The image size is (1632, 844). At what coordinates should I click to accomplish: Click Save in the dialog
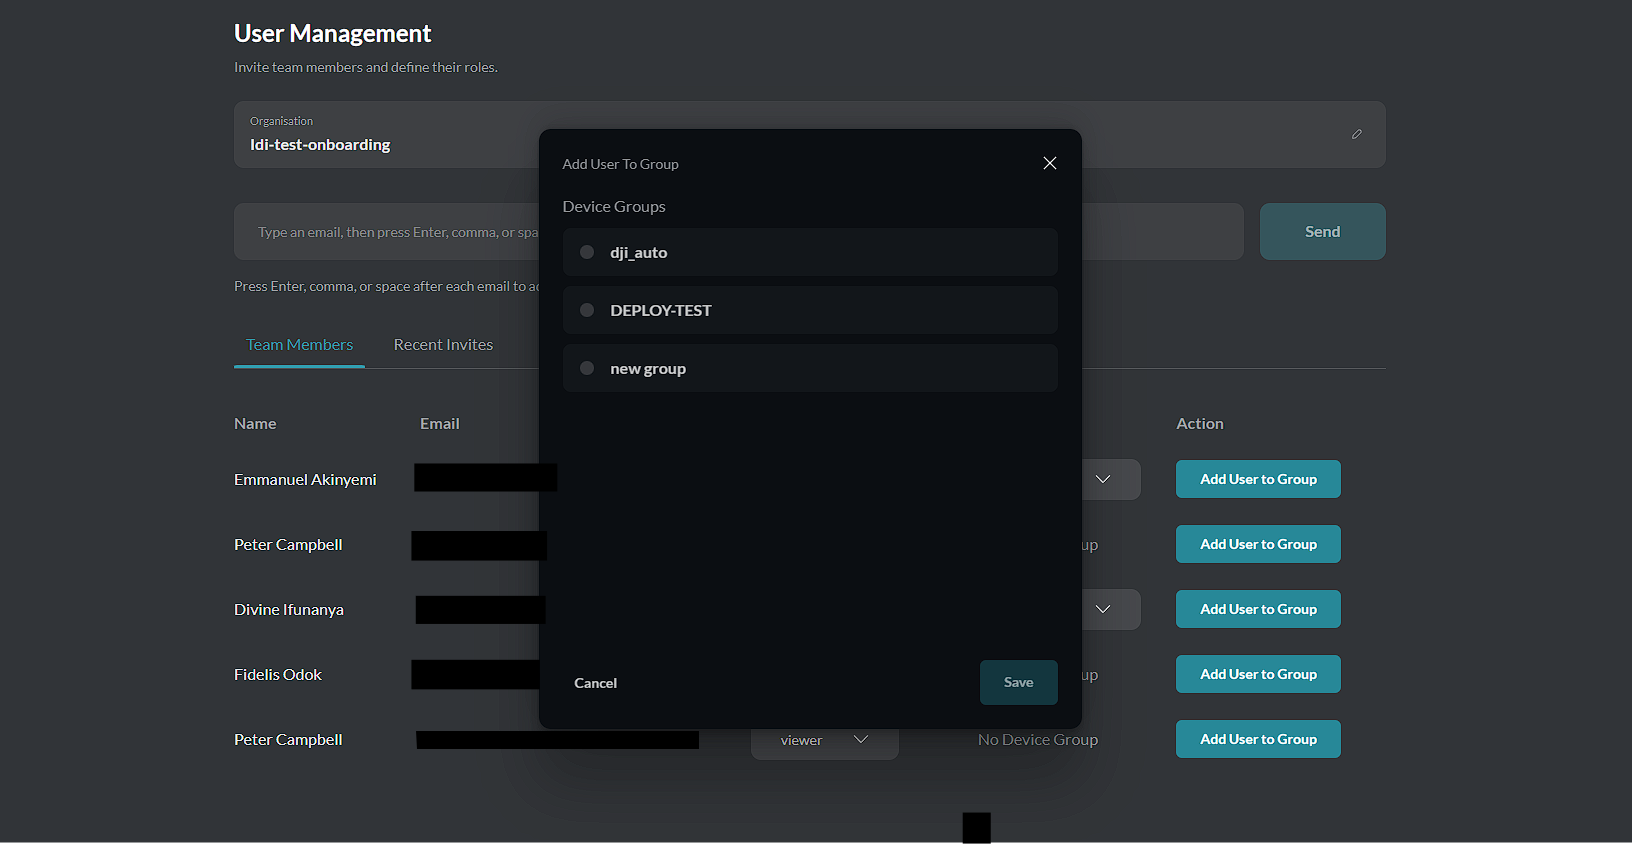coord(1018,682)
